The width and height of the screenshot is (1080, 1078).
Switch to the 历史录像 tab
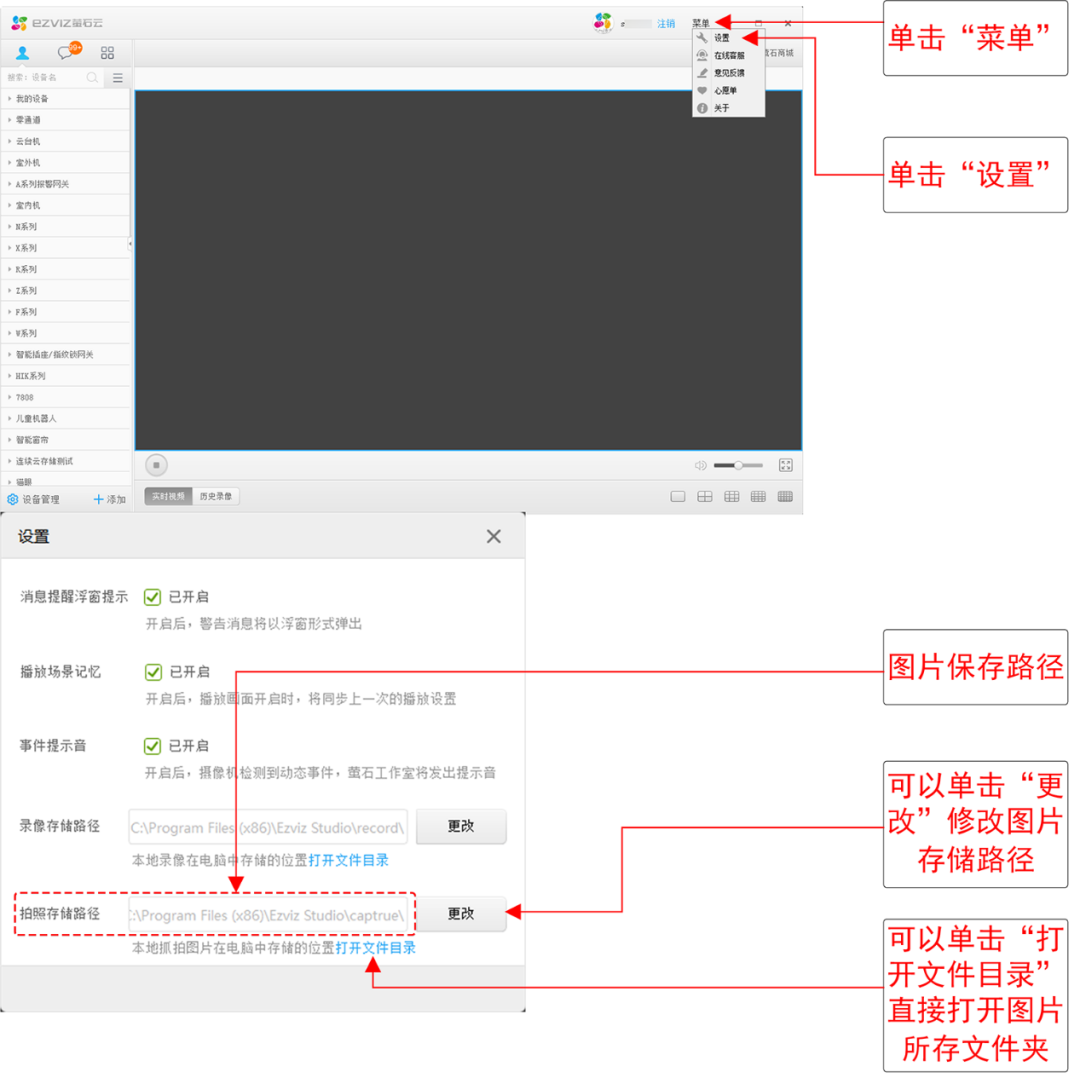click(215, 496)
